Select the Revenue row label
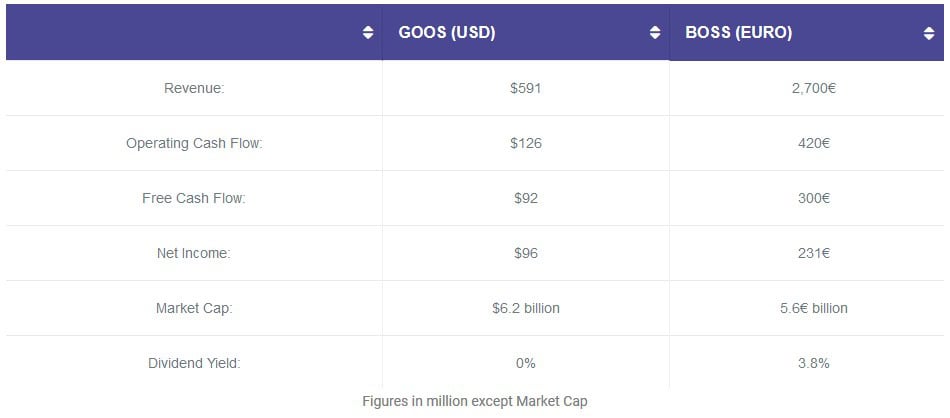Image resolution: width=950 pixels, height=418 pixels. pos(194,88)
